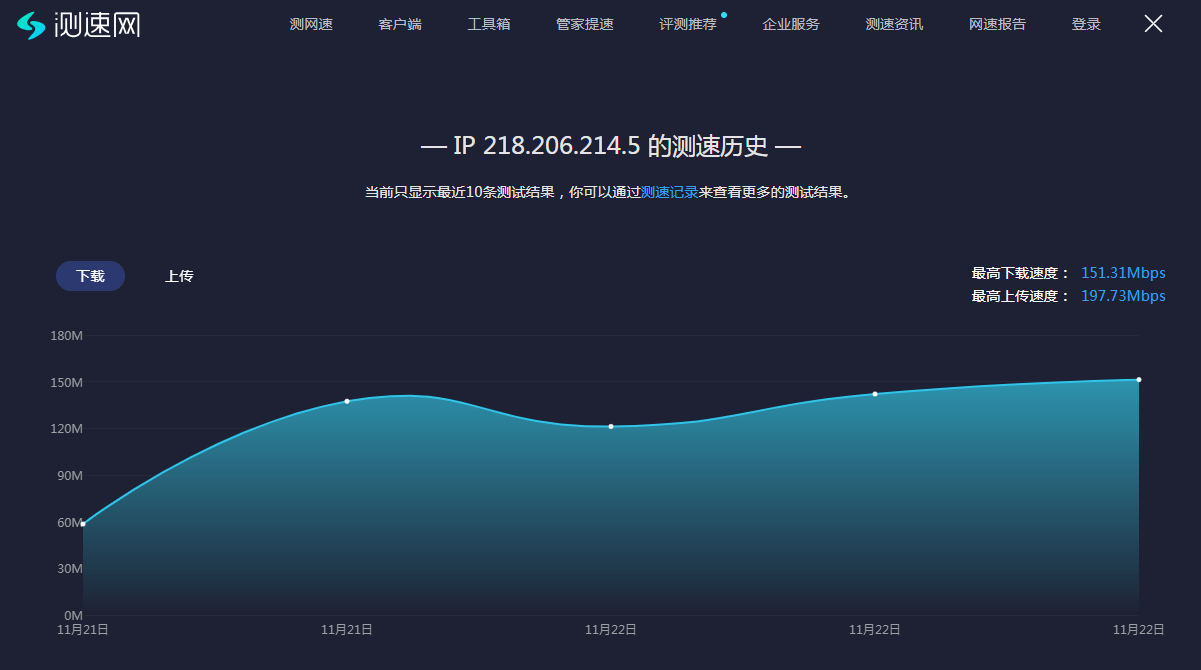
Task: Select 管家提速 in navigation bar
Action: [x=585, y=24]
